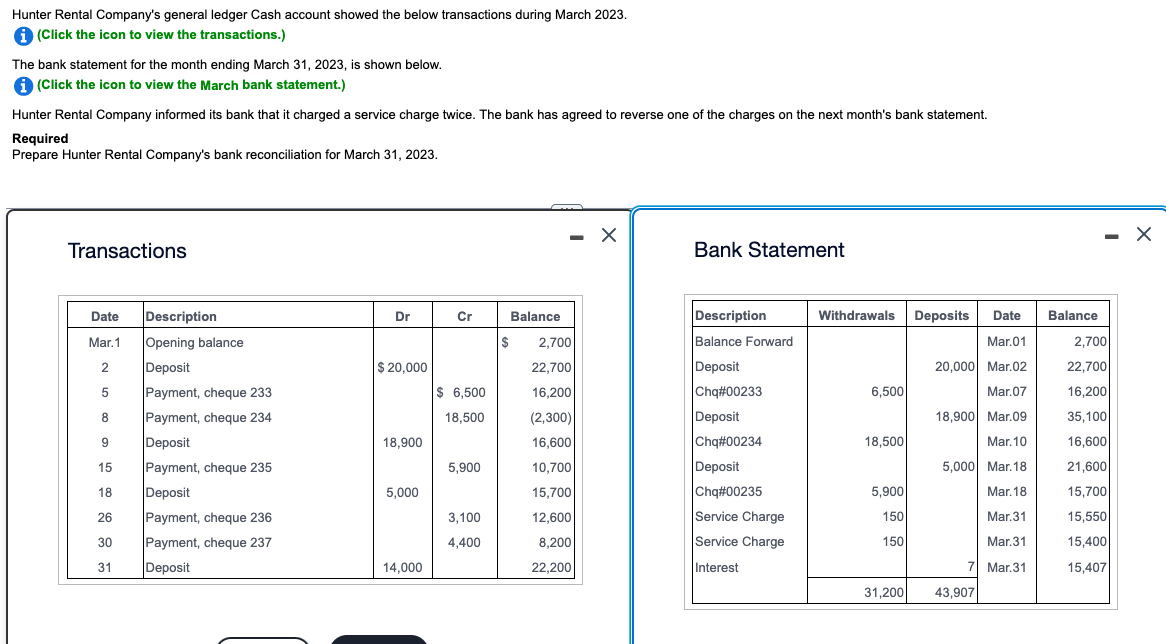Screen dimensions: 1166x644
Task: Minimize the Bank Statement popup
Action: coord(1112,236)
